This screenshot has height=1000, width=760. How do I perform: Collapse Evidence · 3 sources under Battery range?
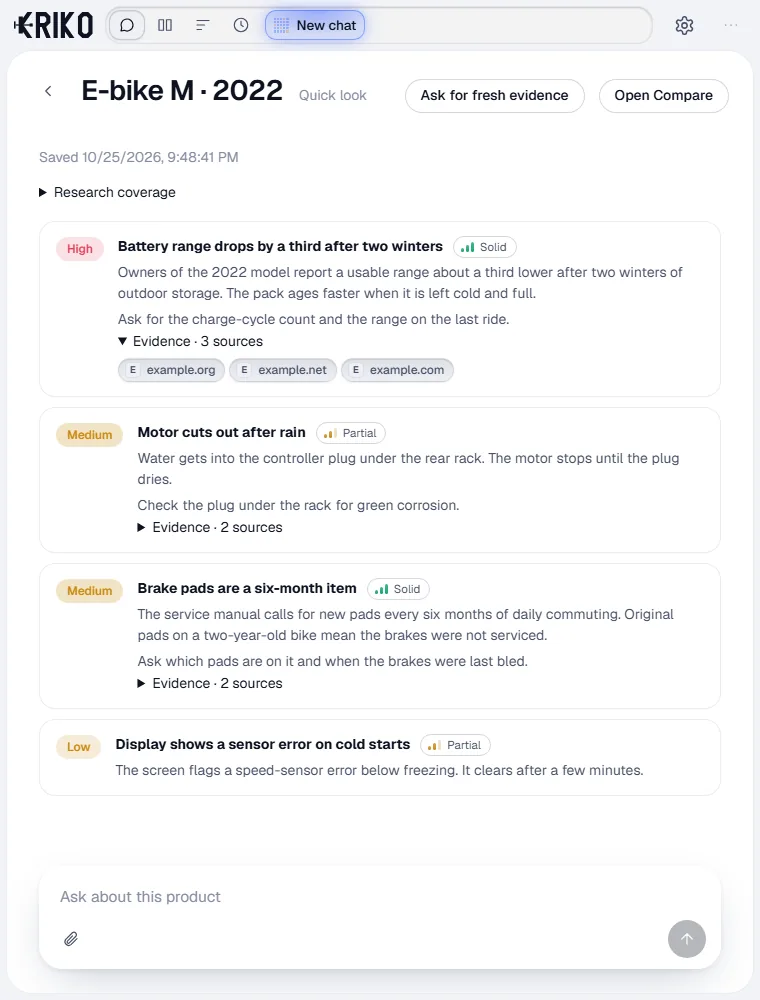[x=191, y=341]
